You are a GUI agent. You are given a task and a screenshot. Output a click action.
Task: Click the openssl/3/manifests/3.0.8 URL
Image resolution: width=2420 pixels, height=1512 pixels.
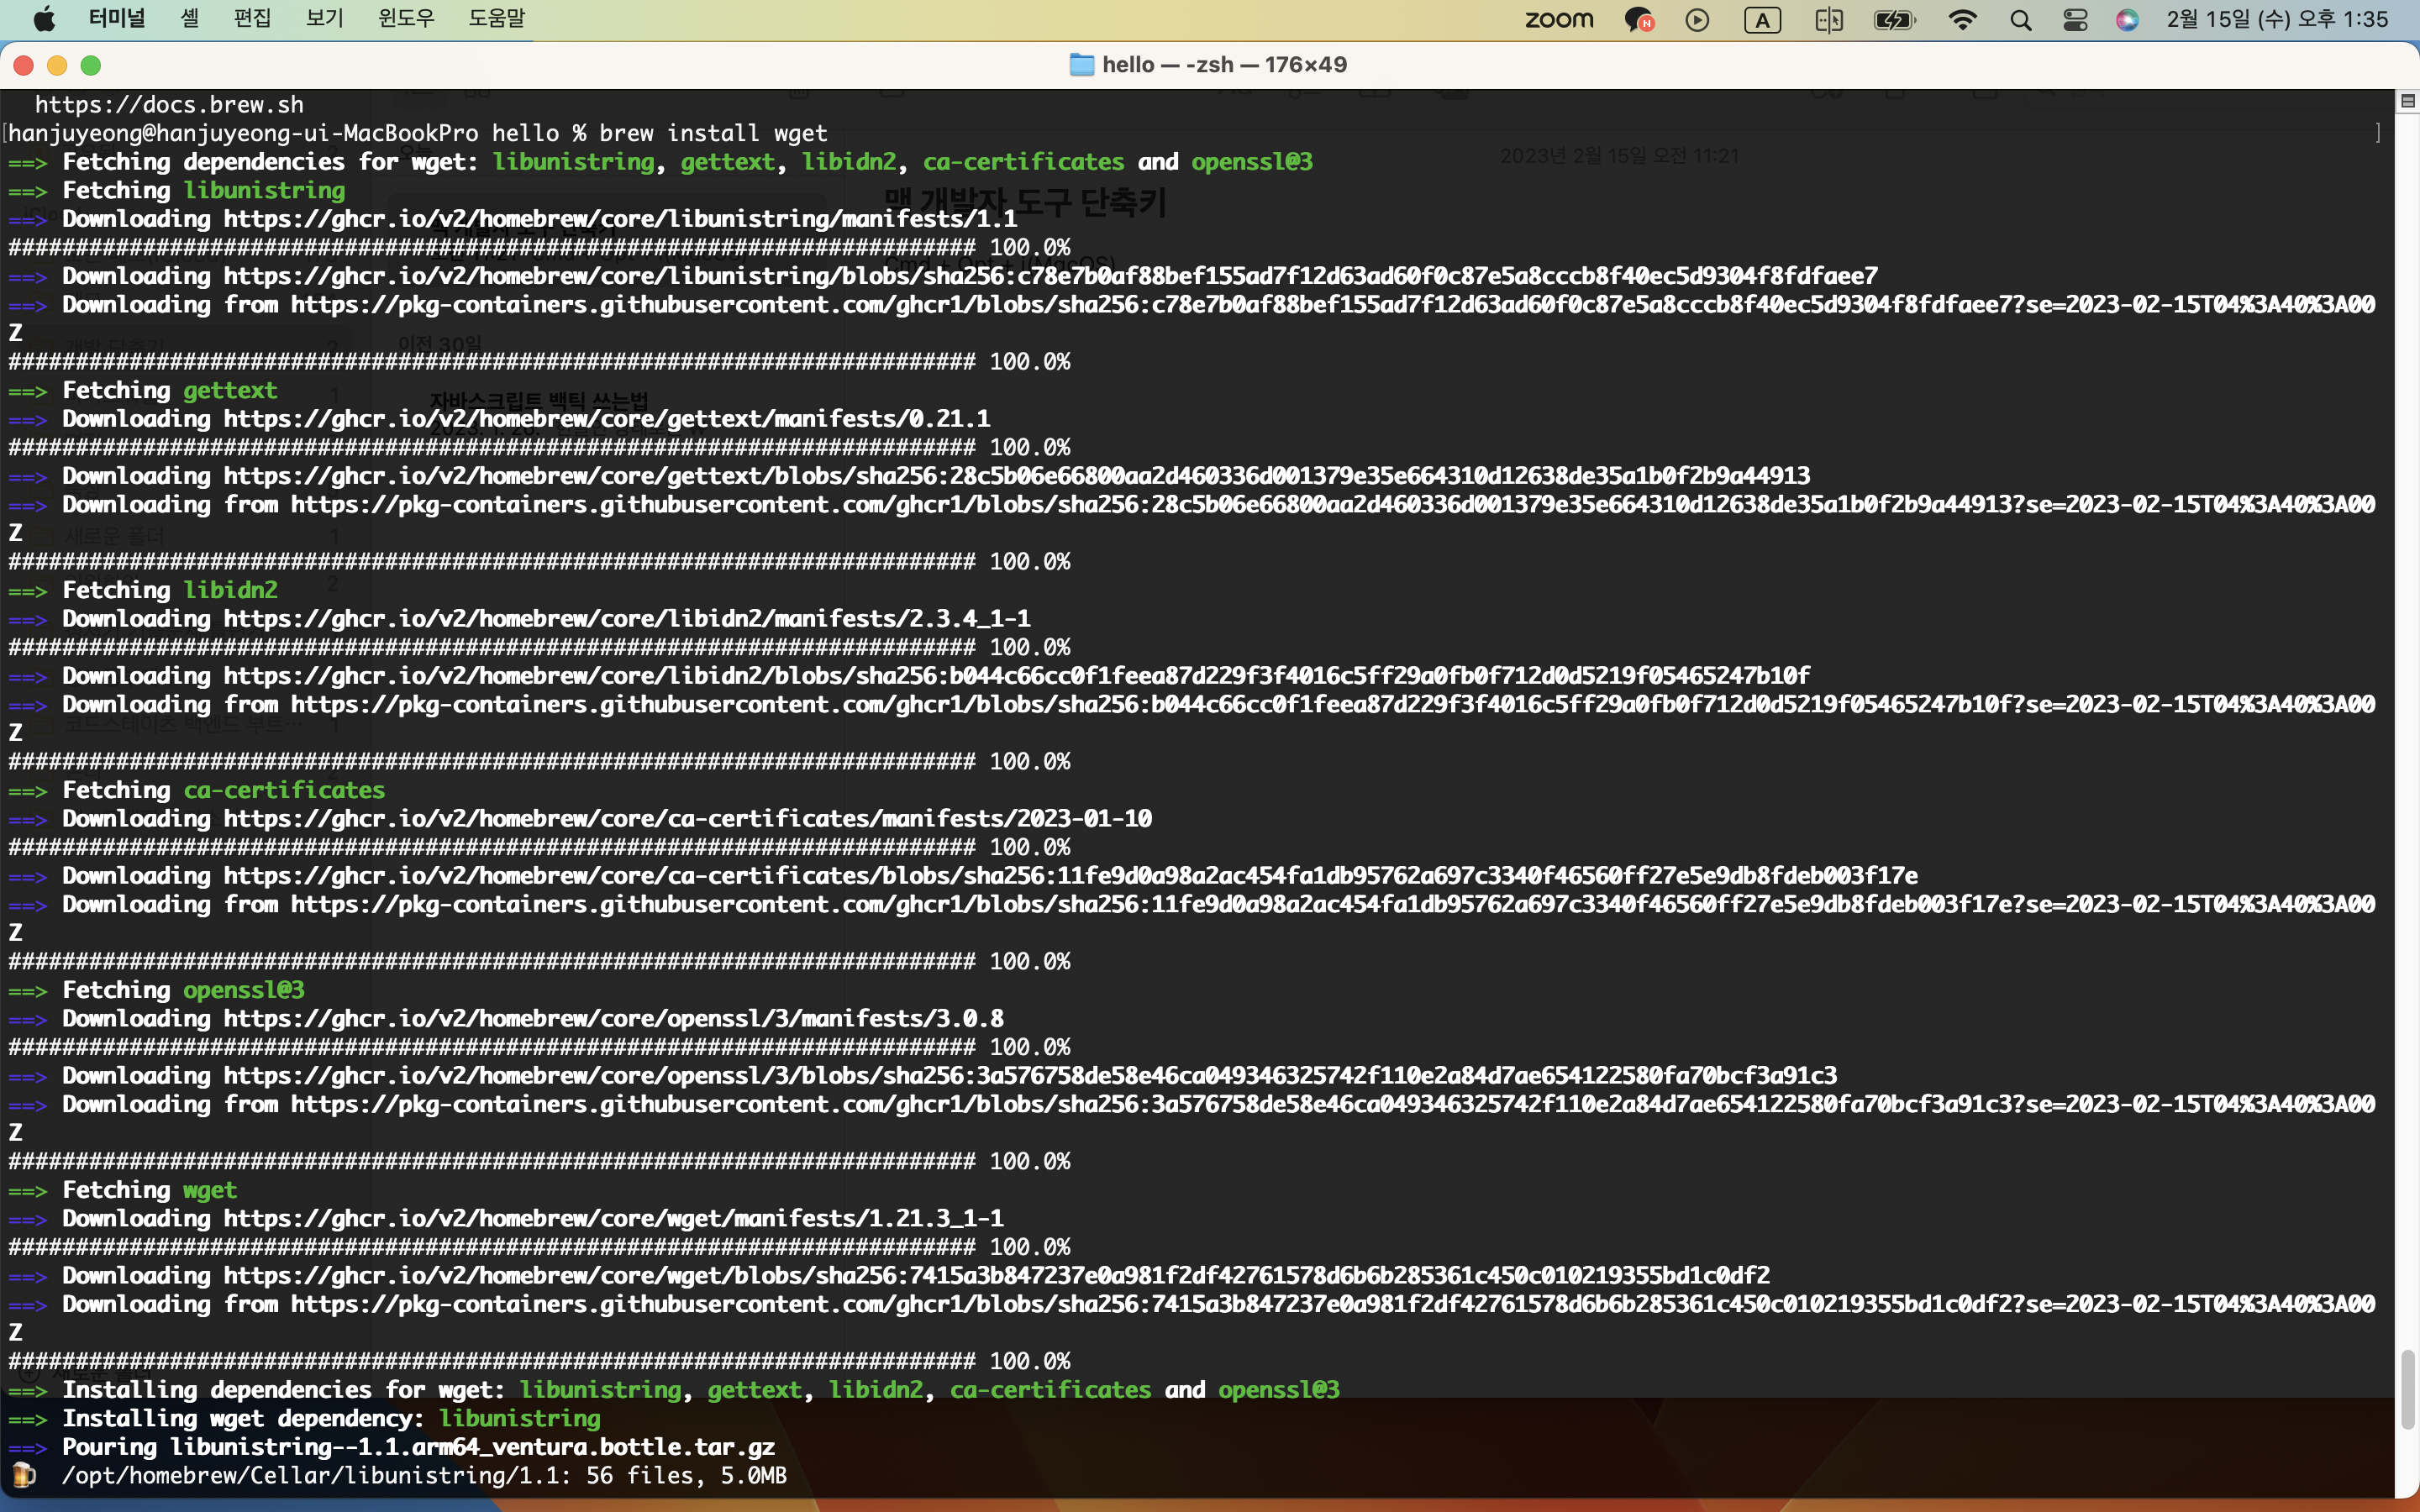pos(613,1019)
